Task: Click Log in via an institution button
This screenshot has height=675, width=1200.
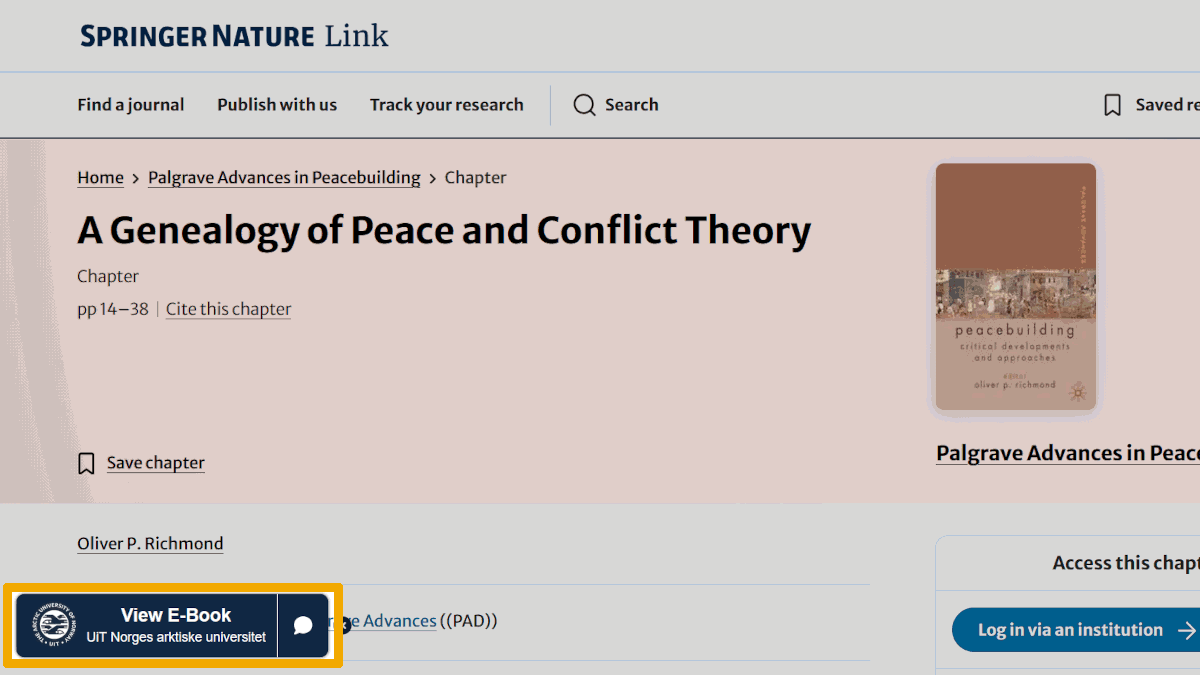Action: 1076,630
